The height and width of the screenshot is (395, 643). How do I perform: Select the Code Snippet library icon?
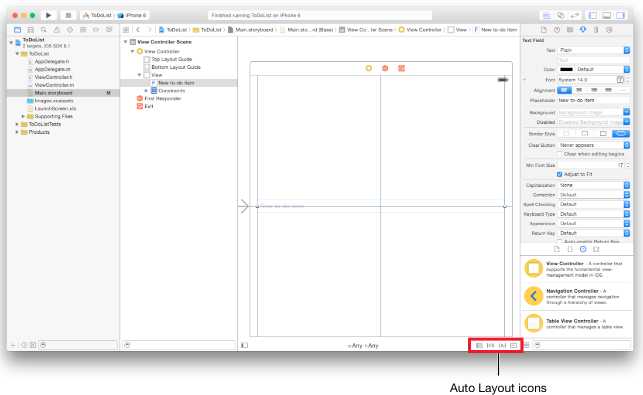pos(570,249)
